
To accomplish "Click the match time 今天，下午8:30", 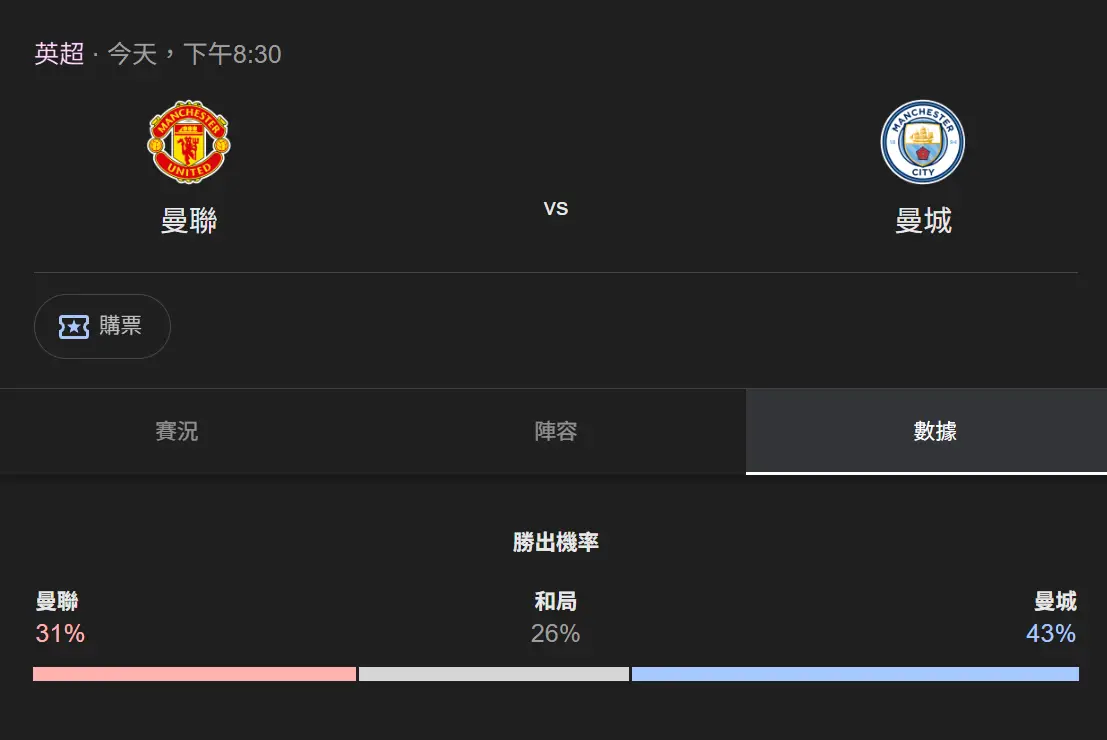I will (x=195, y=54).
